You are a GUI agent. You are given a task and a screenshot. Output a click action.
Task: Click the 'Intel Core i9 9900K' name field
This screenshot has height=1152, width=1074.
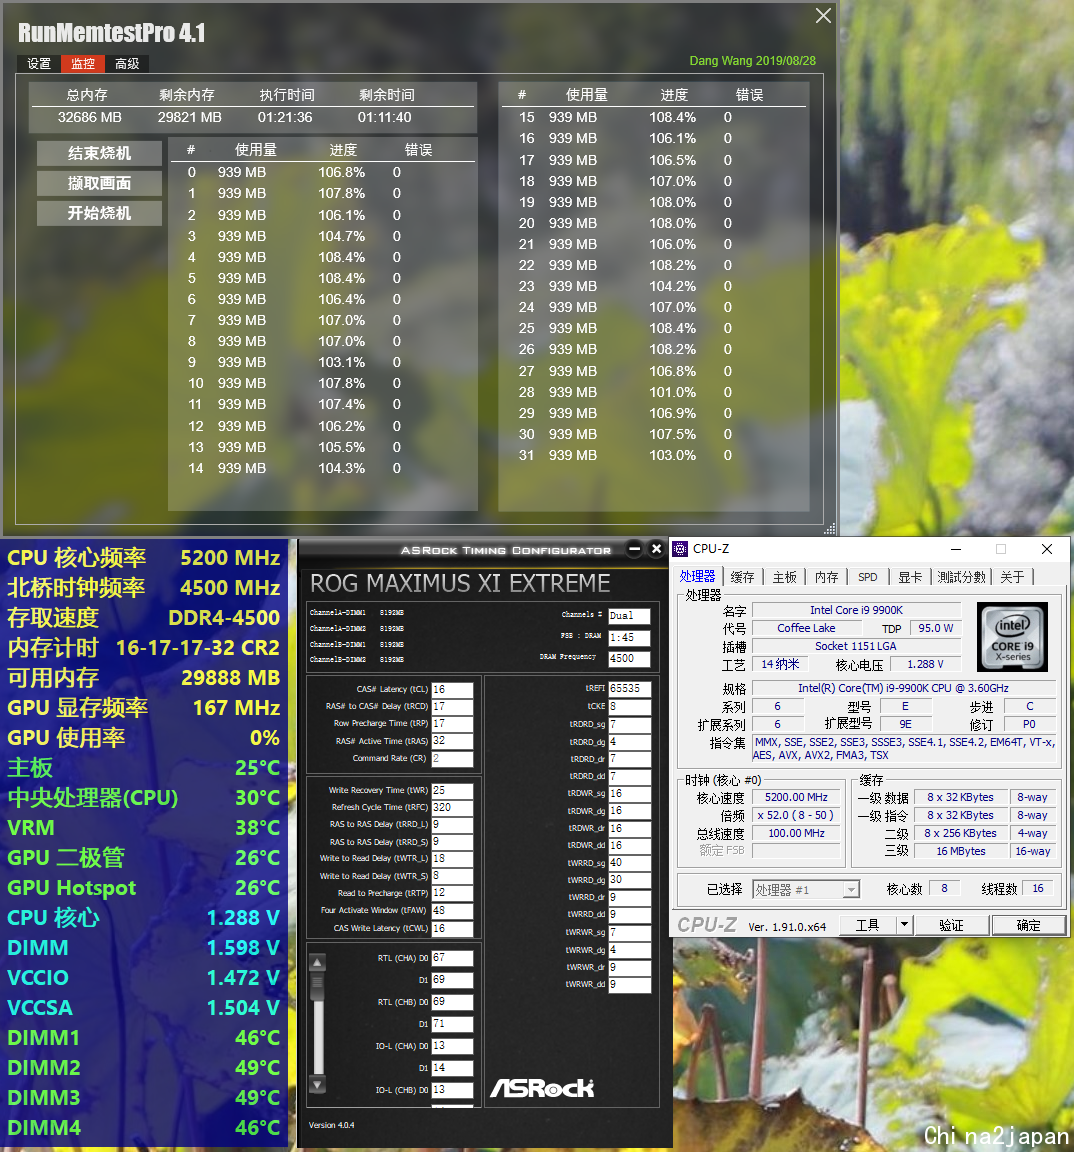pyautogui.click(x=857, y=610)
